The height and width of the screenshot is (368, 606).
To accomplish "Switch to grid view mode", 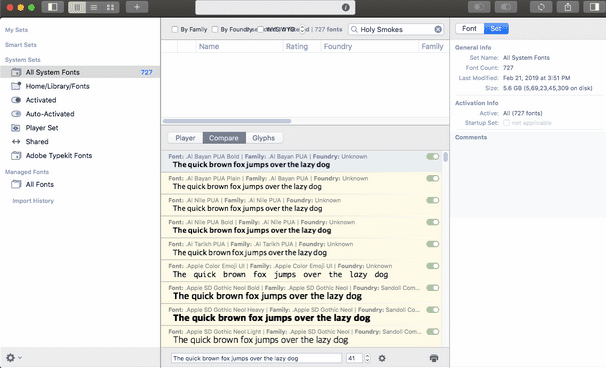I will coord(111,7).
